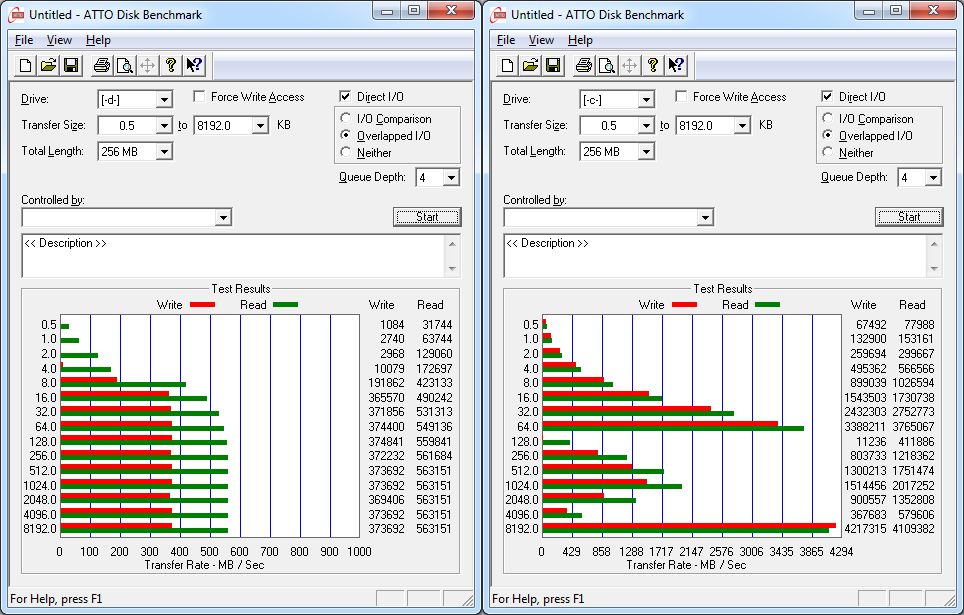The height and width of the screenshot is (615, 964).
Task: Open Drive [-d-] dropdown in left window
Action: coord(164,100)
